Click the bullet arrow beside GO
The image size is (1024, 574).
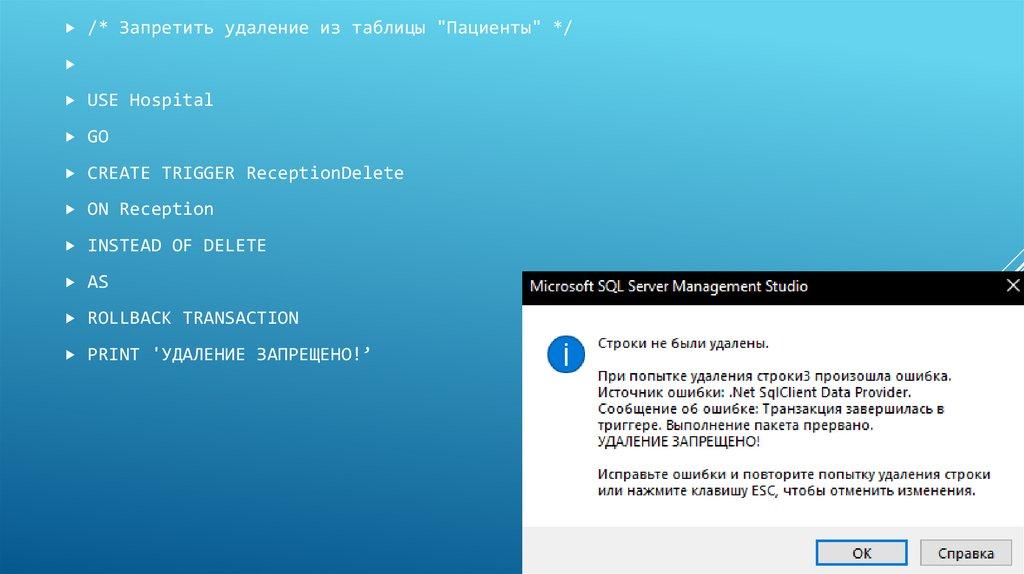pos(70,137)
